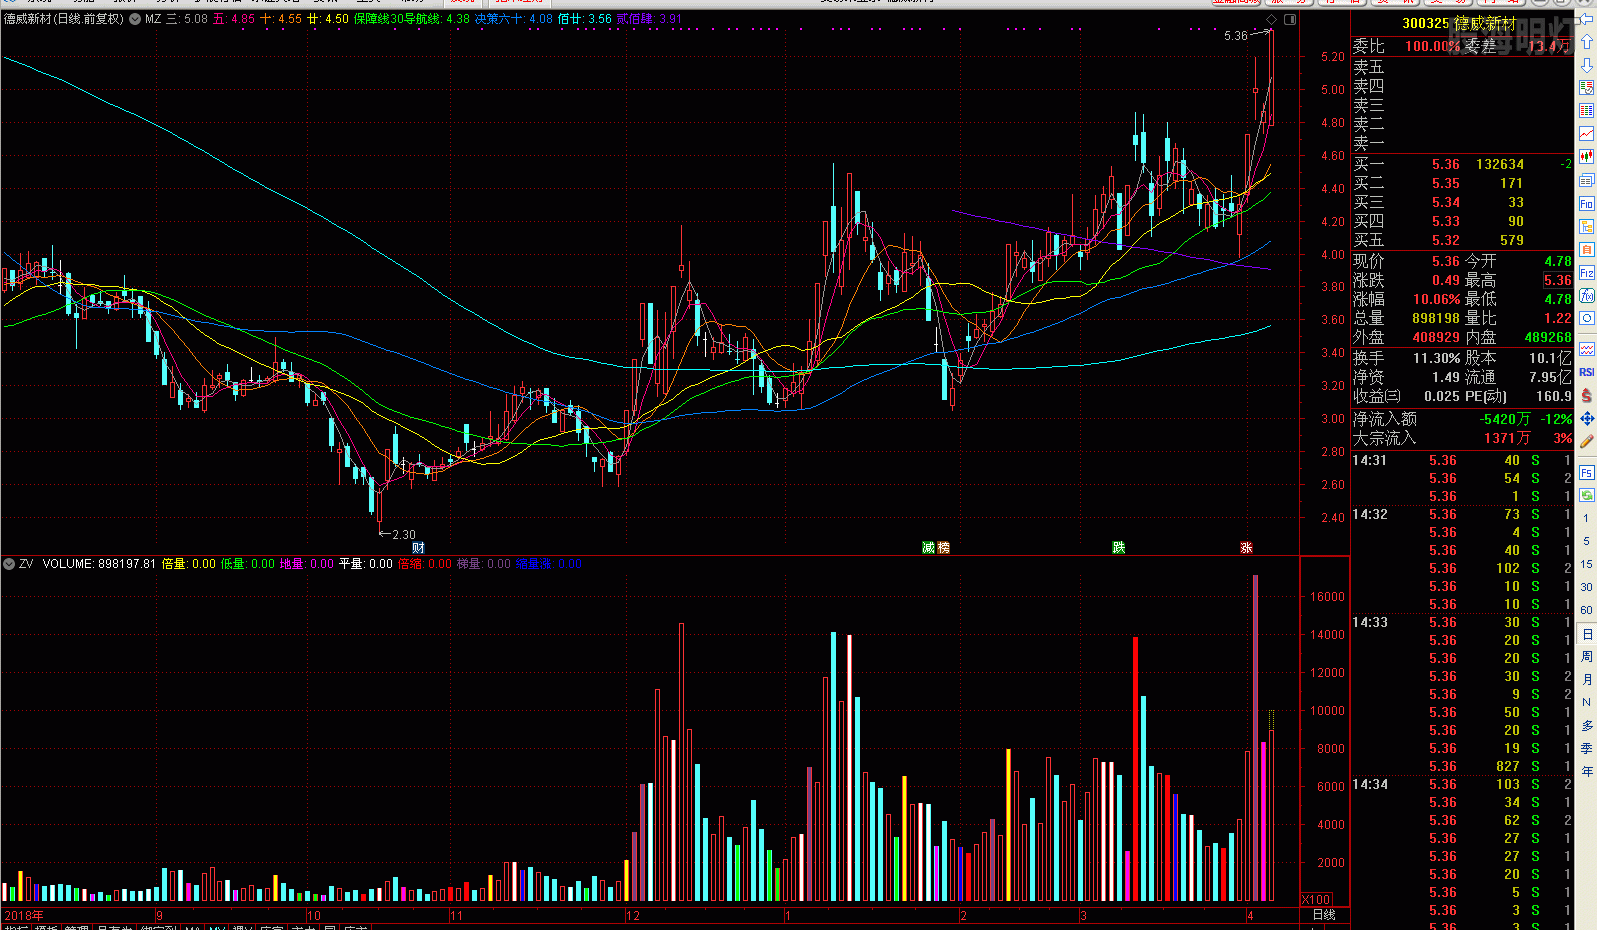Click the 换手 11.30% value
The image size is (1597, 930).
1437,358
